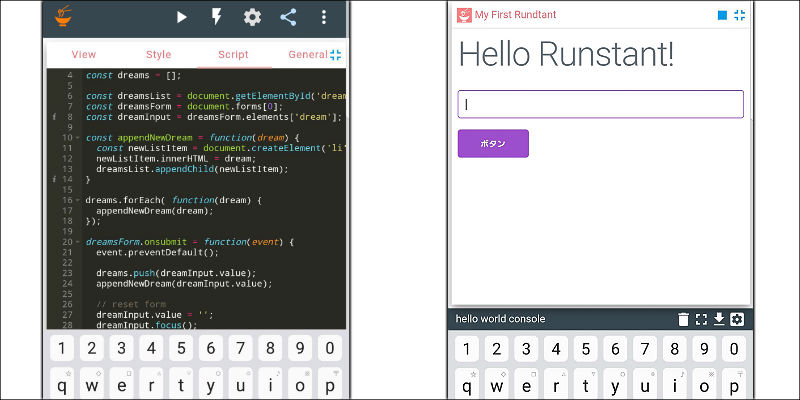Expand console with fullscreen icon

(702, 319)
